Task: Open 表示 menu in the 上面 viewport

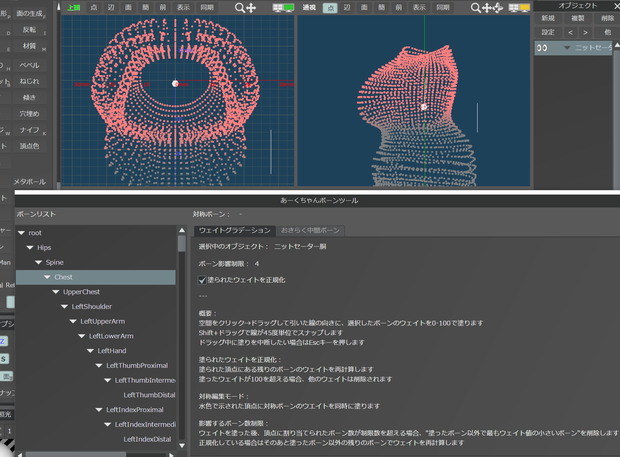Action: pyautogui.click(x=183, y=8)
